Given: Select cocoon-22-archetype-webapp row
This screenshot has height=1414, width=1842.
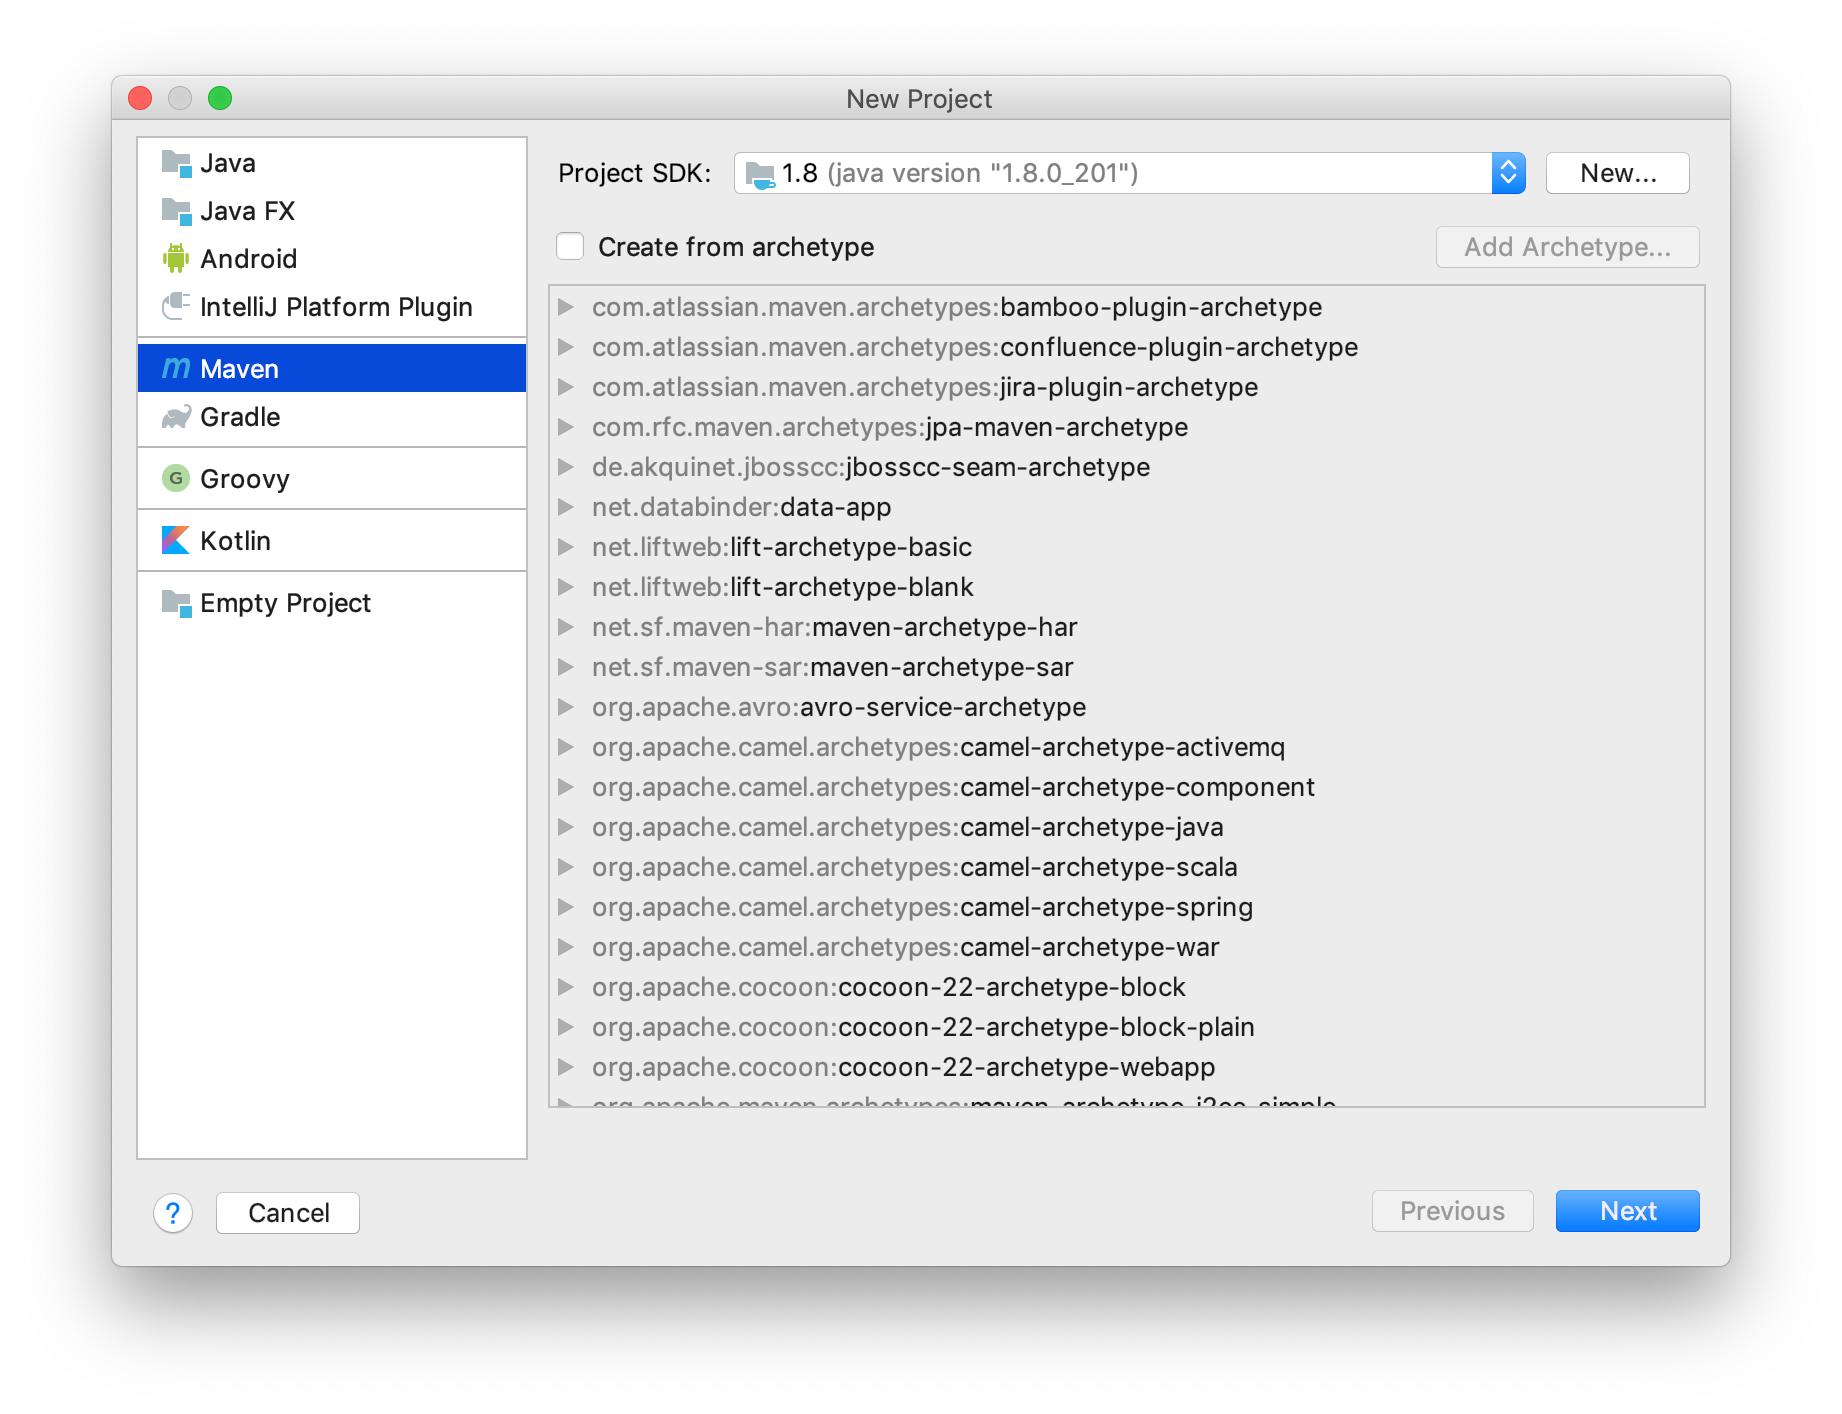Looking at the screenshot, I should [1126, 1067].
